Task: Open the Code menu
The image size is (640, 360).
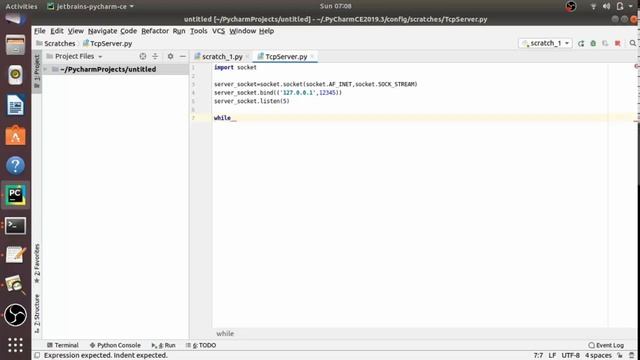Action: click(128, 31)
